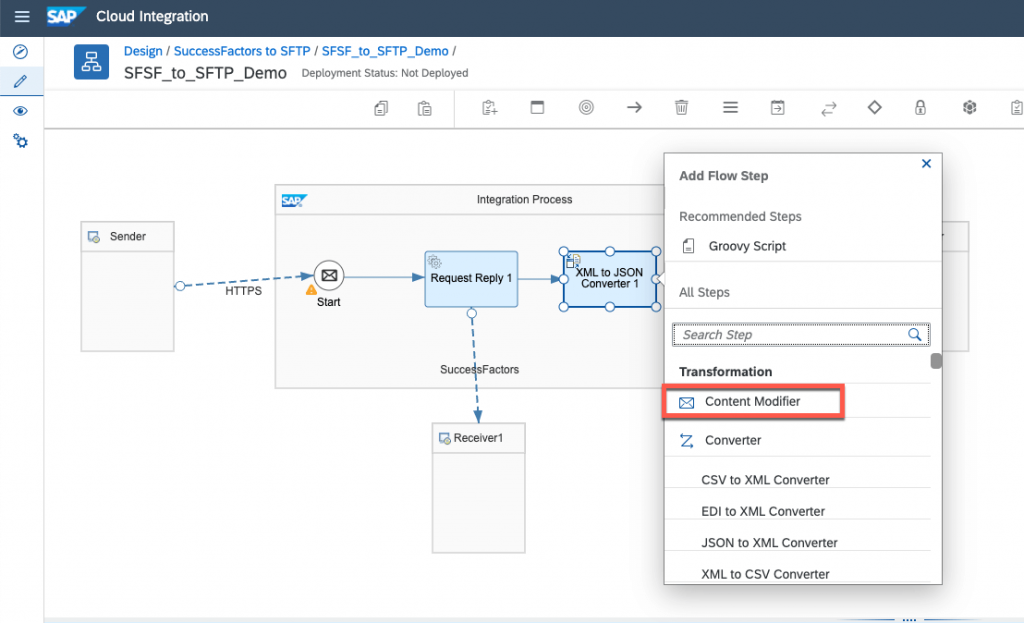Open the Message Transformers lines icon

pos(731,107)
